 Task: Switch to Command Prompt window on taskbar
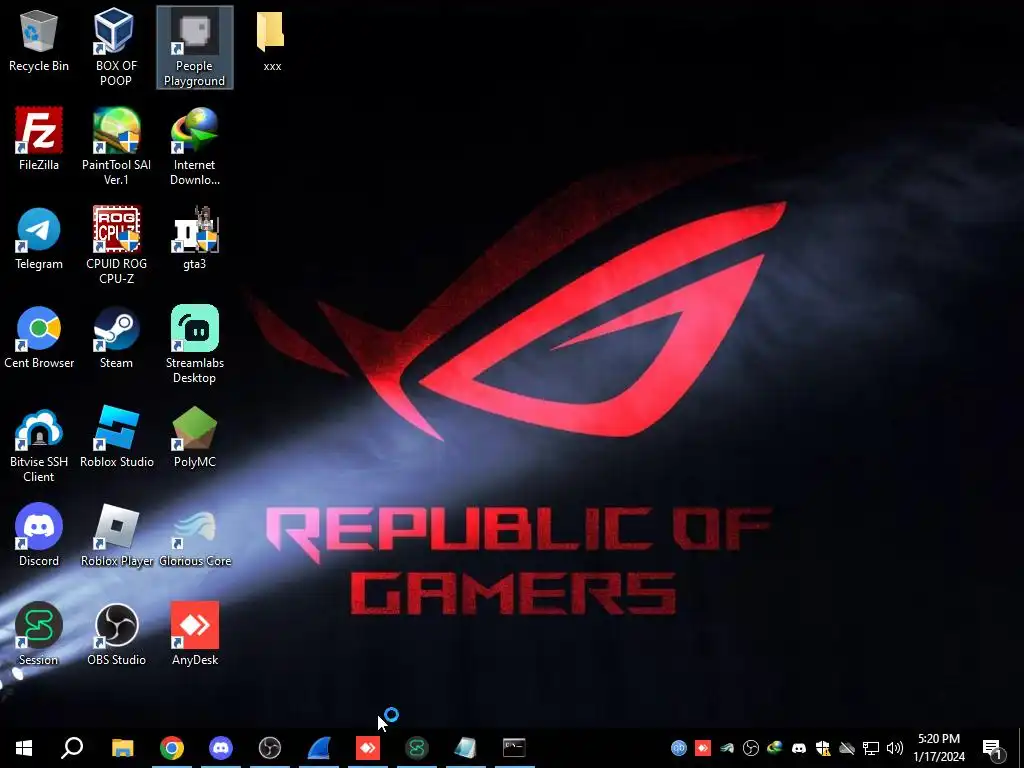(514, 748)
